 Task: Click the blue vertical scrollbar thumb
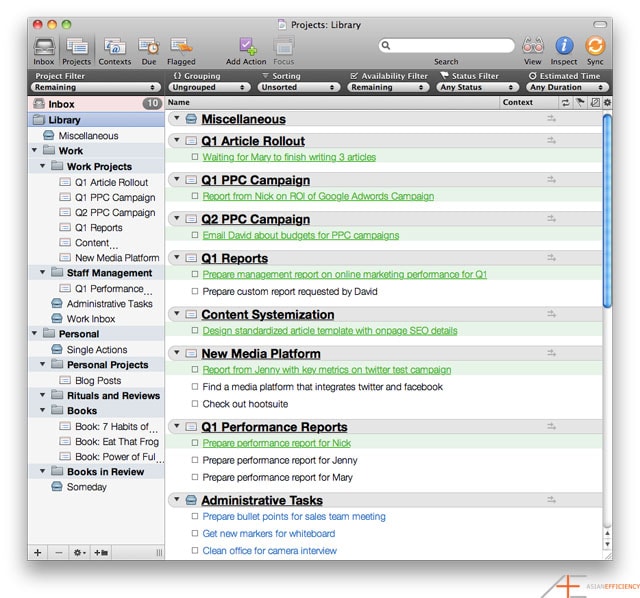coord(607,211)
